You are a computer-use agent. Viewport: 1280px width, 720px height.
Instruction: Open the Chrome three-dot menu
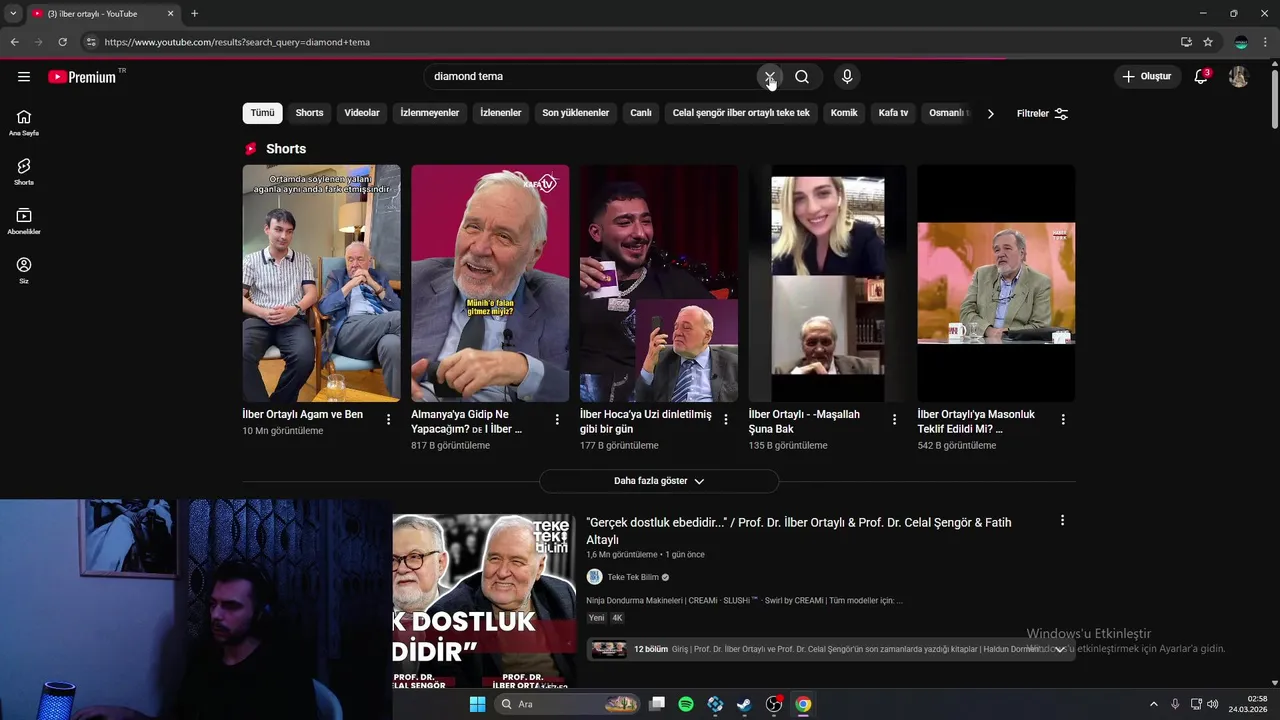pyautogui.click(x=1266, y=42)
